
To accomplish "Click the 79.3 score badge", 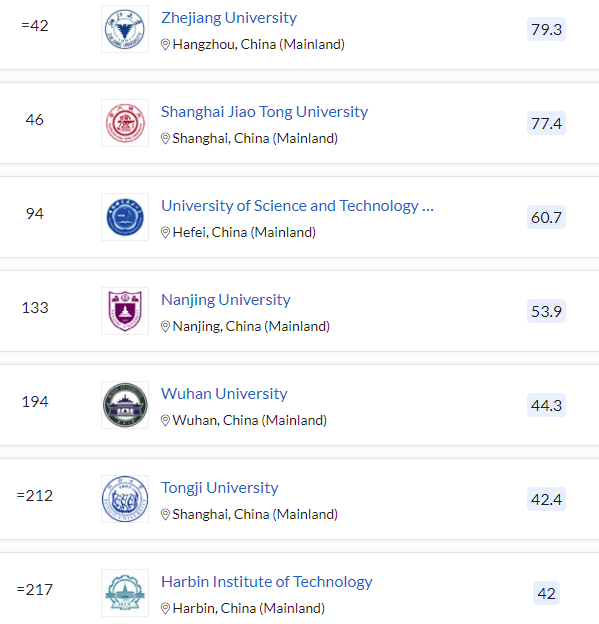I will (x=546, y=29).
